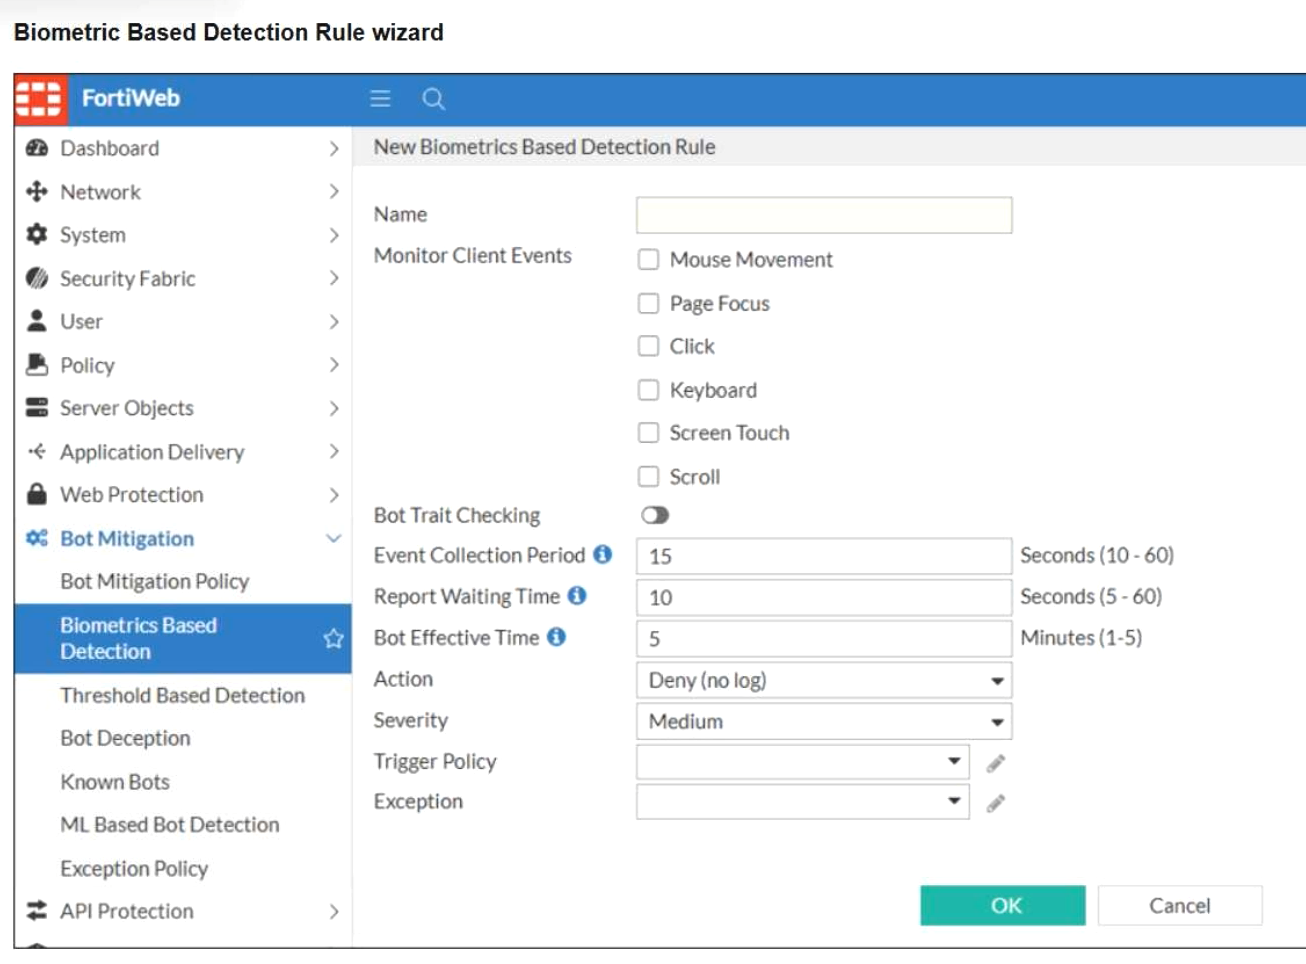The height and width of the screenshot is (964, 1306).
Task: Show info for Bot Effective Time
Action: pyautogui.click(x=556, y=636)
